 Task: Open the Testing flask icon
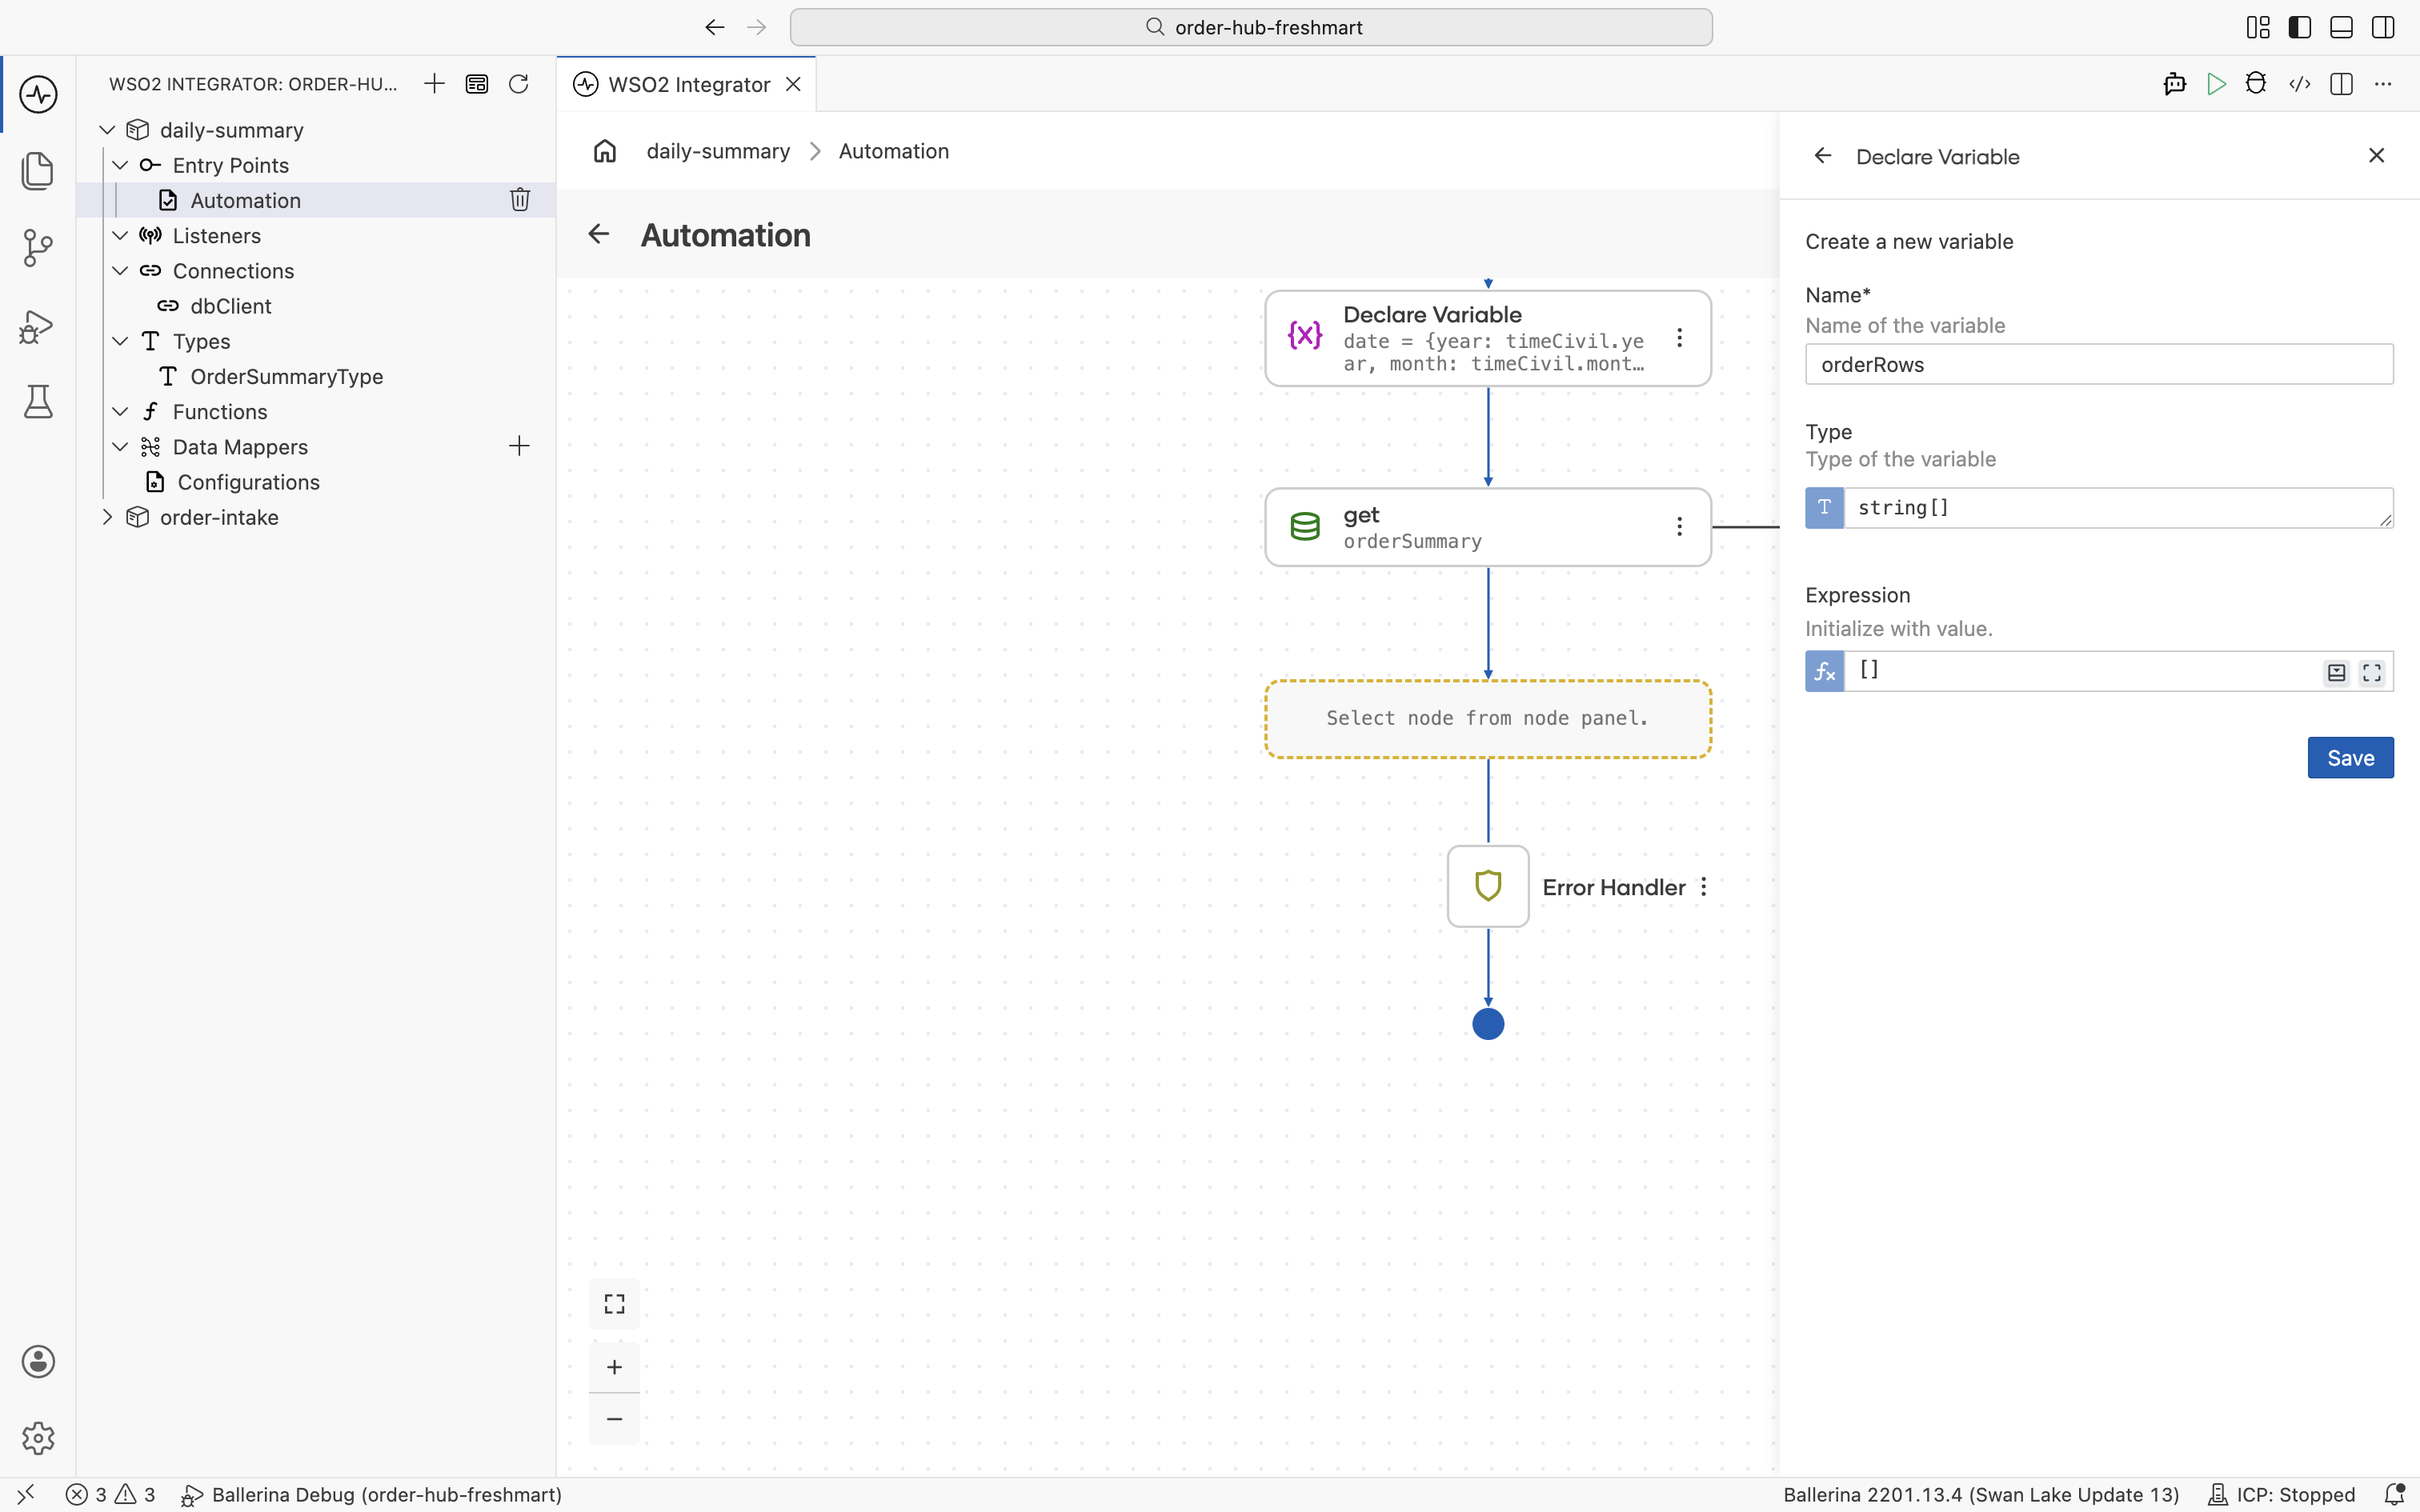(x=38, y=402)
